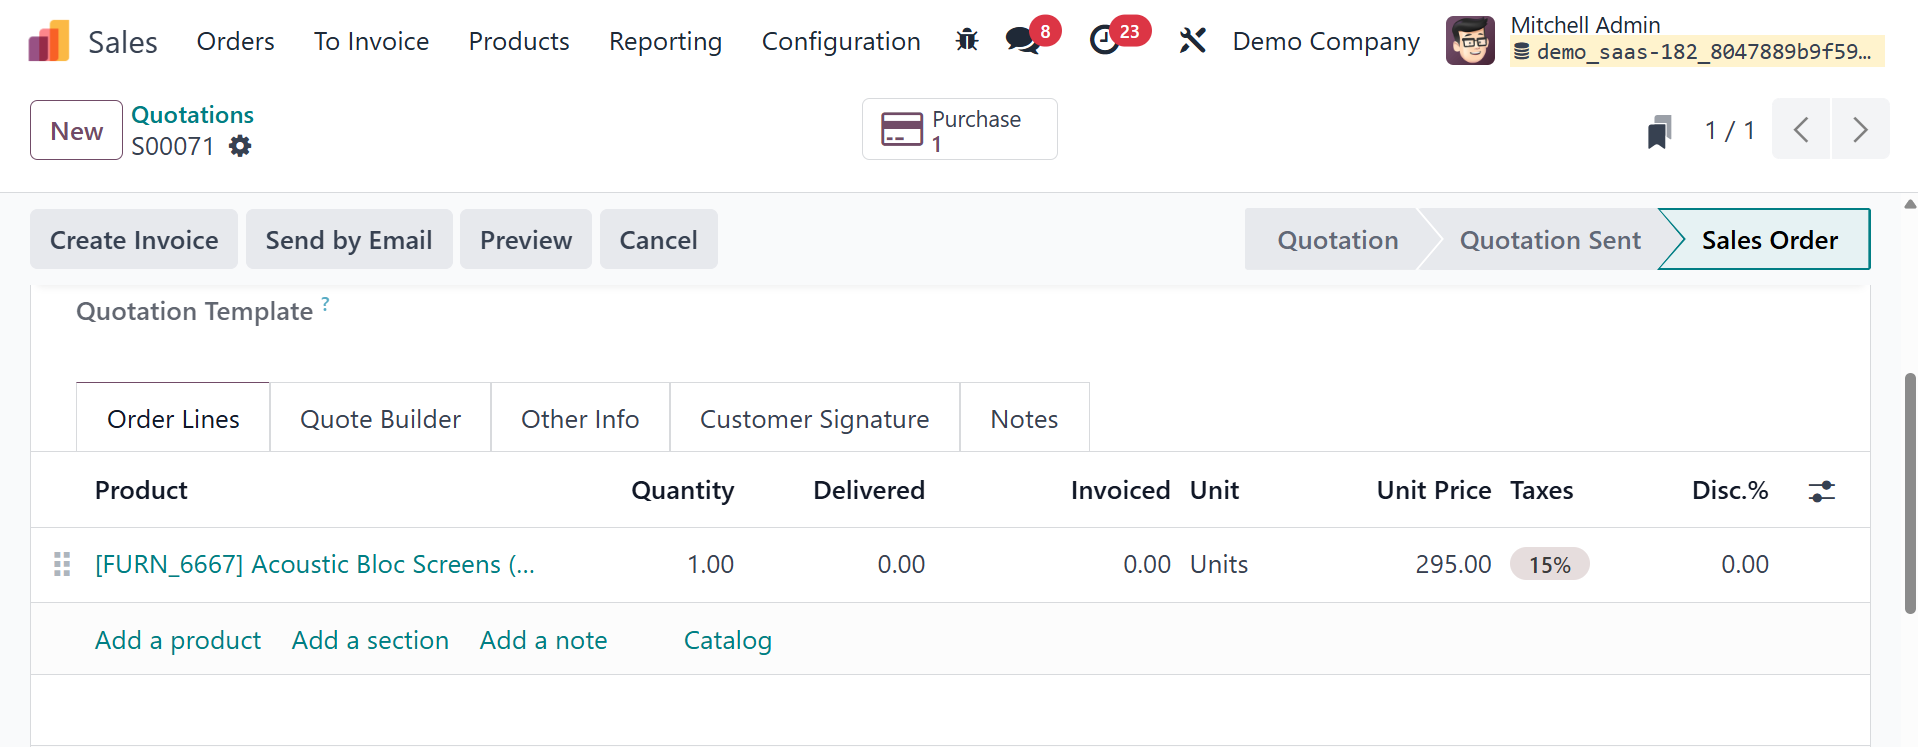Go to next record with right chevron
Viewport: 1918px width, 747px height.
click(1860, 130)
